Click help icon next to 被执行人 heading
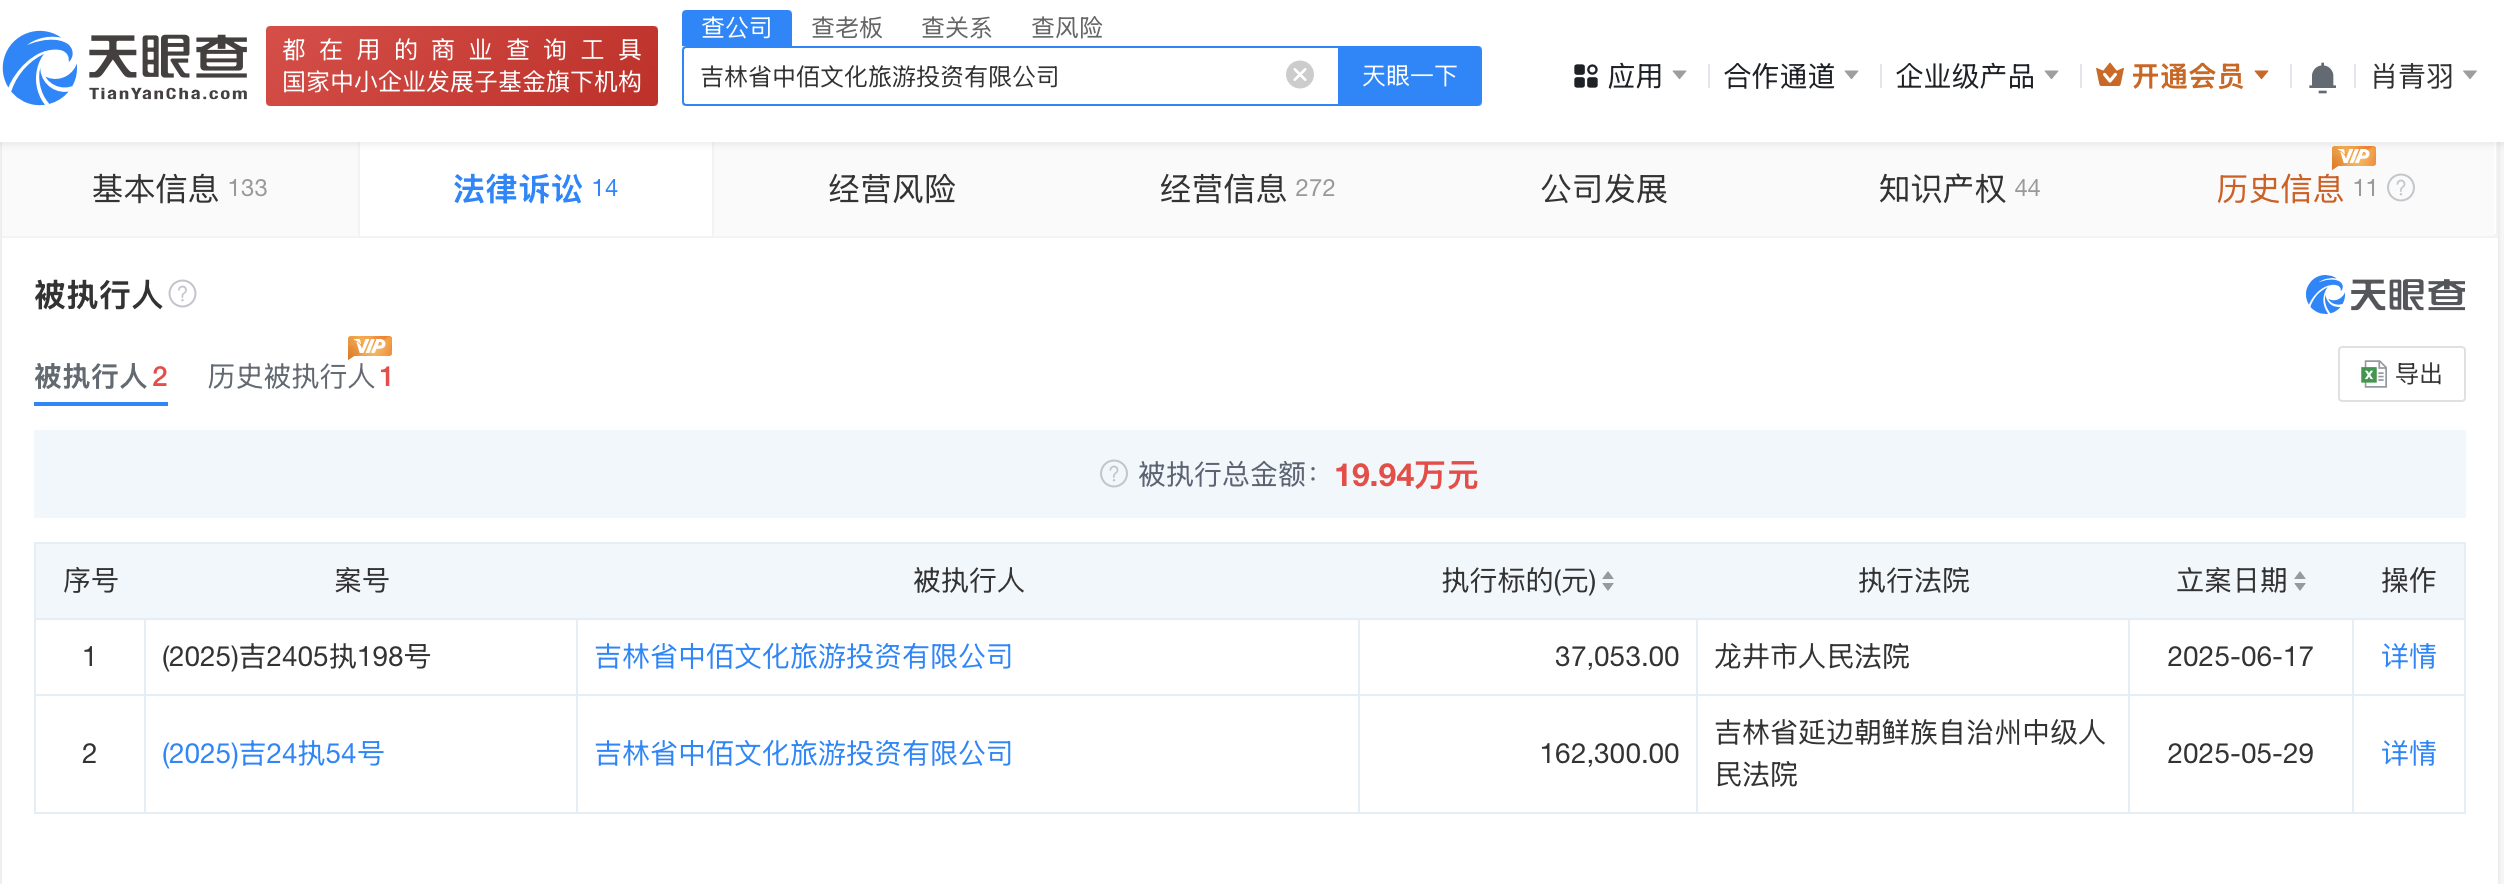This screenshot has height=884, width=2504. pyautogui.click(x=183, y=294)
